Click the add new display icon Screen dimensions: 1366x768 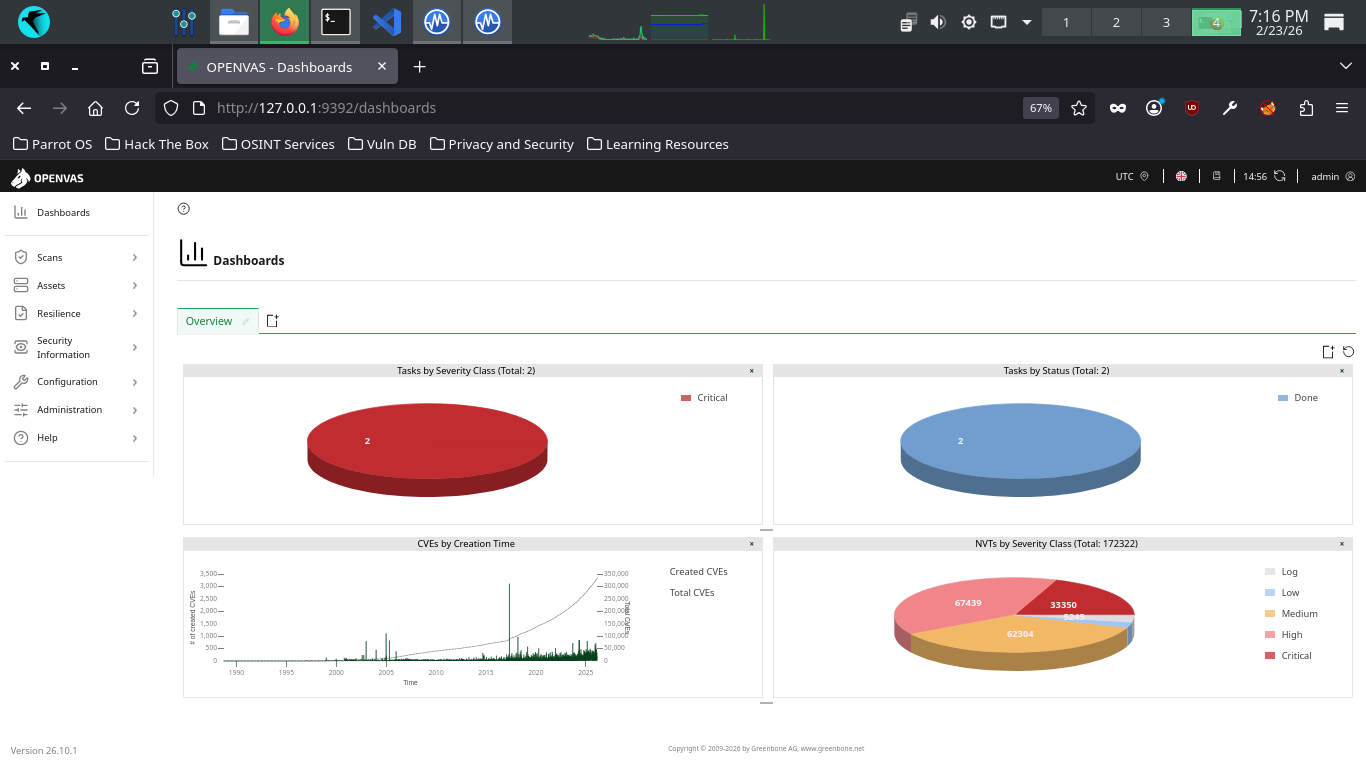1328,351
